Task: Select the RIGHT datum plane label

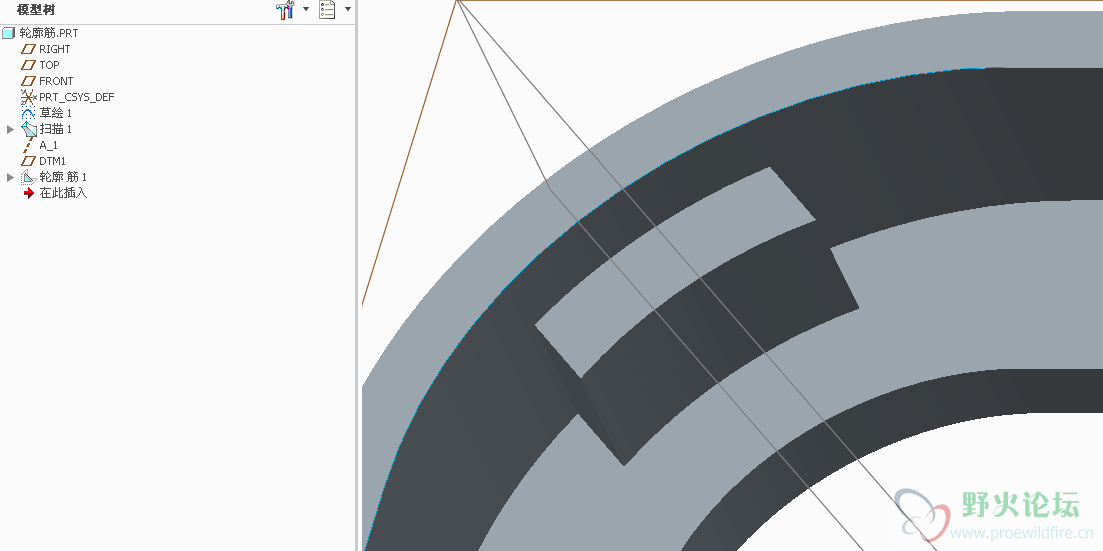Action: pos(55,49)
